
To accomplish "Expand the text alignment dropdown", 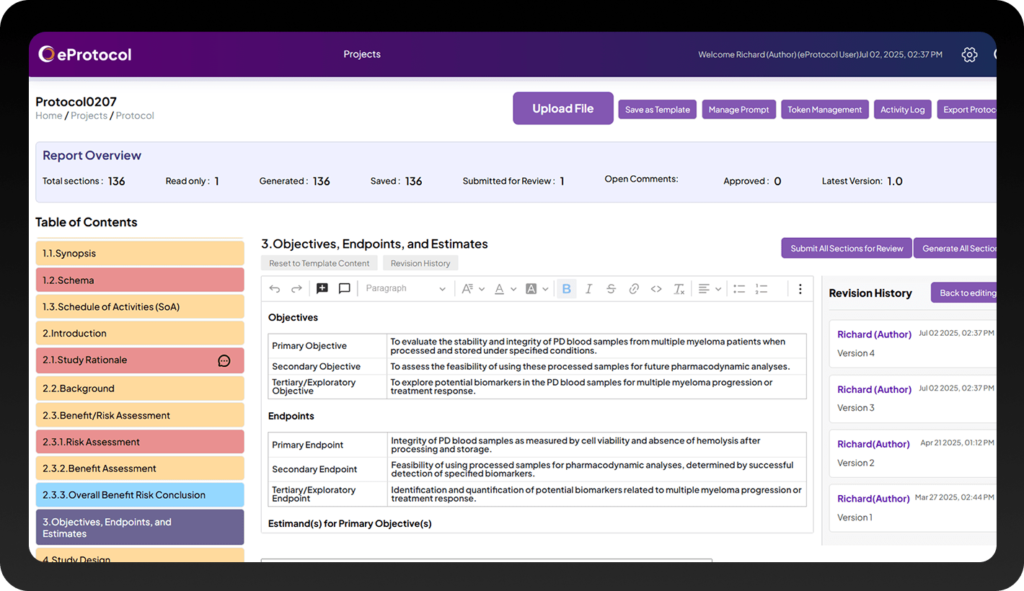I will pos(709,289).
